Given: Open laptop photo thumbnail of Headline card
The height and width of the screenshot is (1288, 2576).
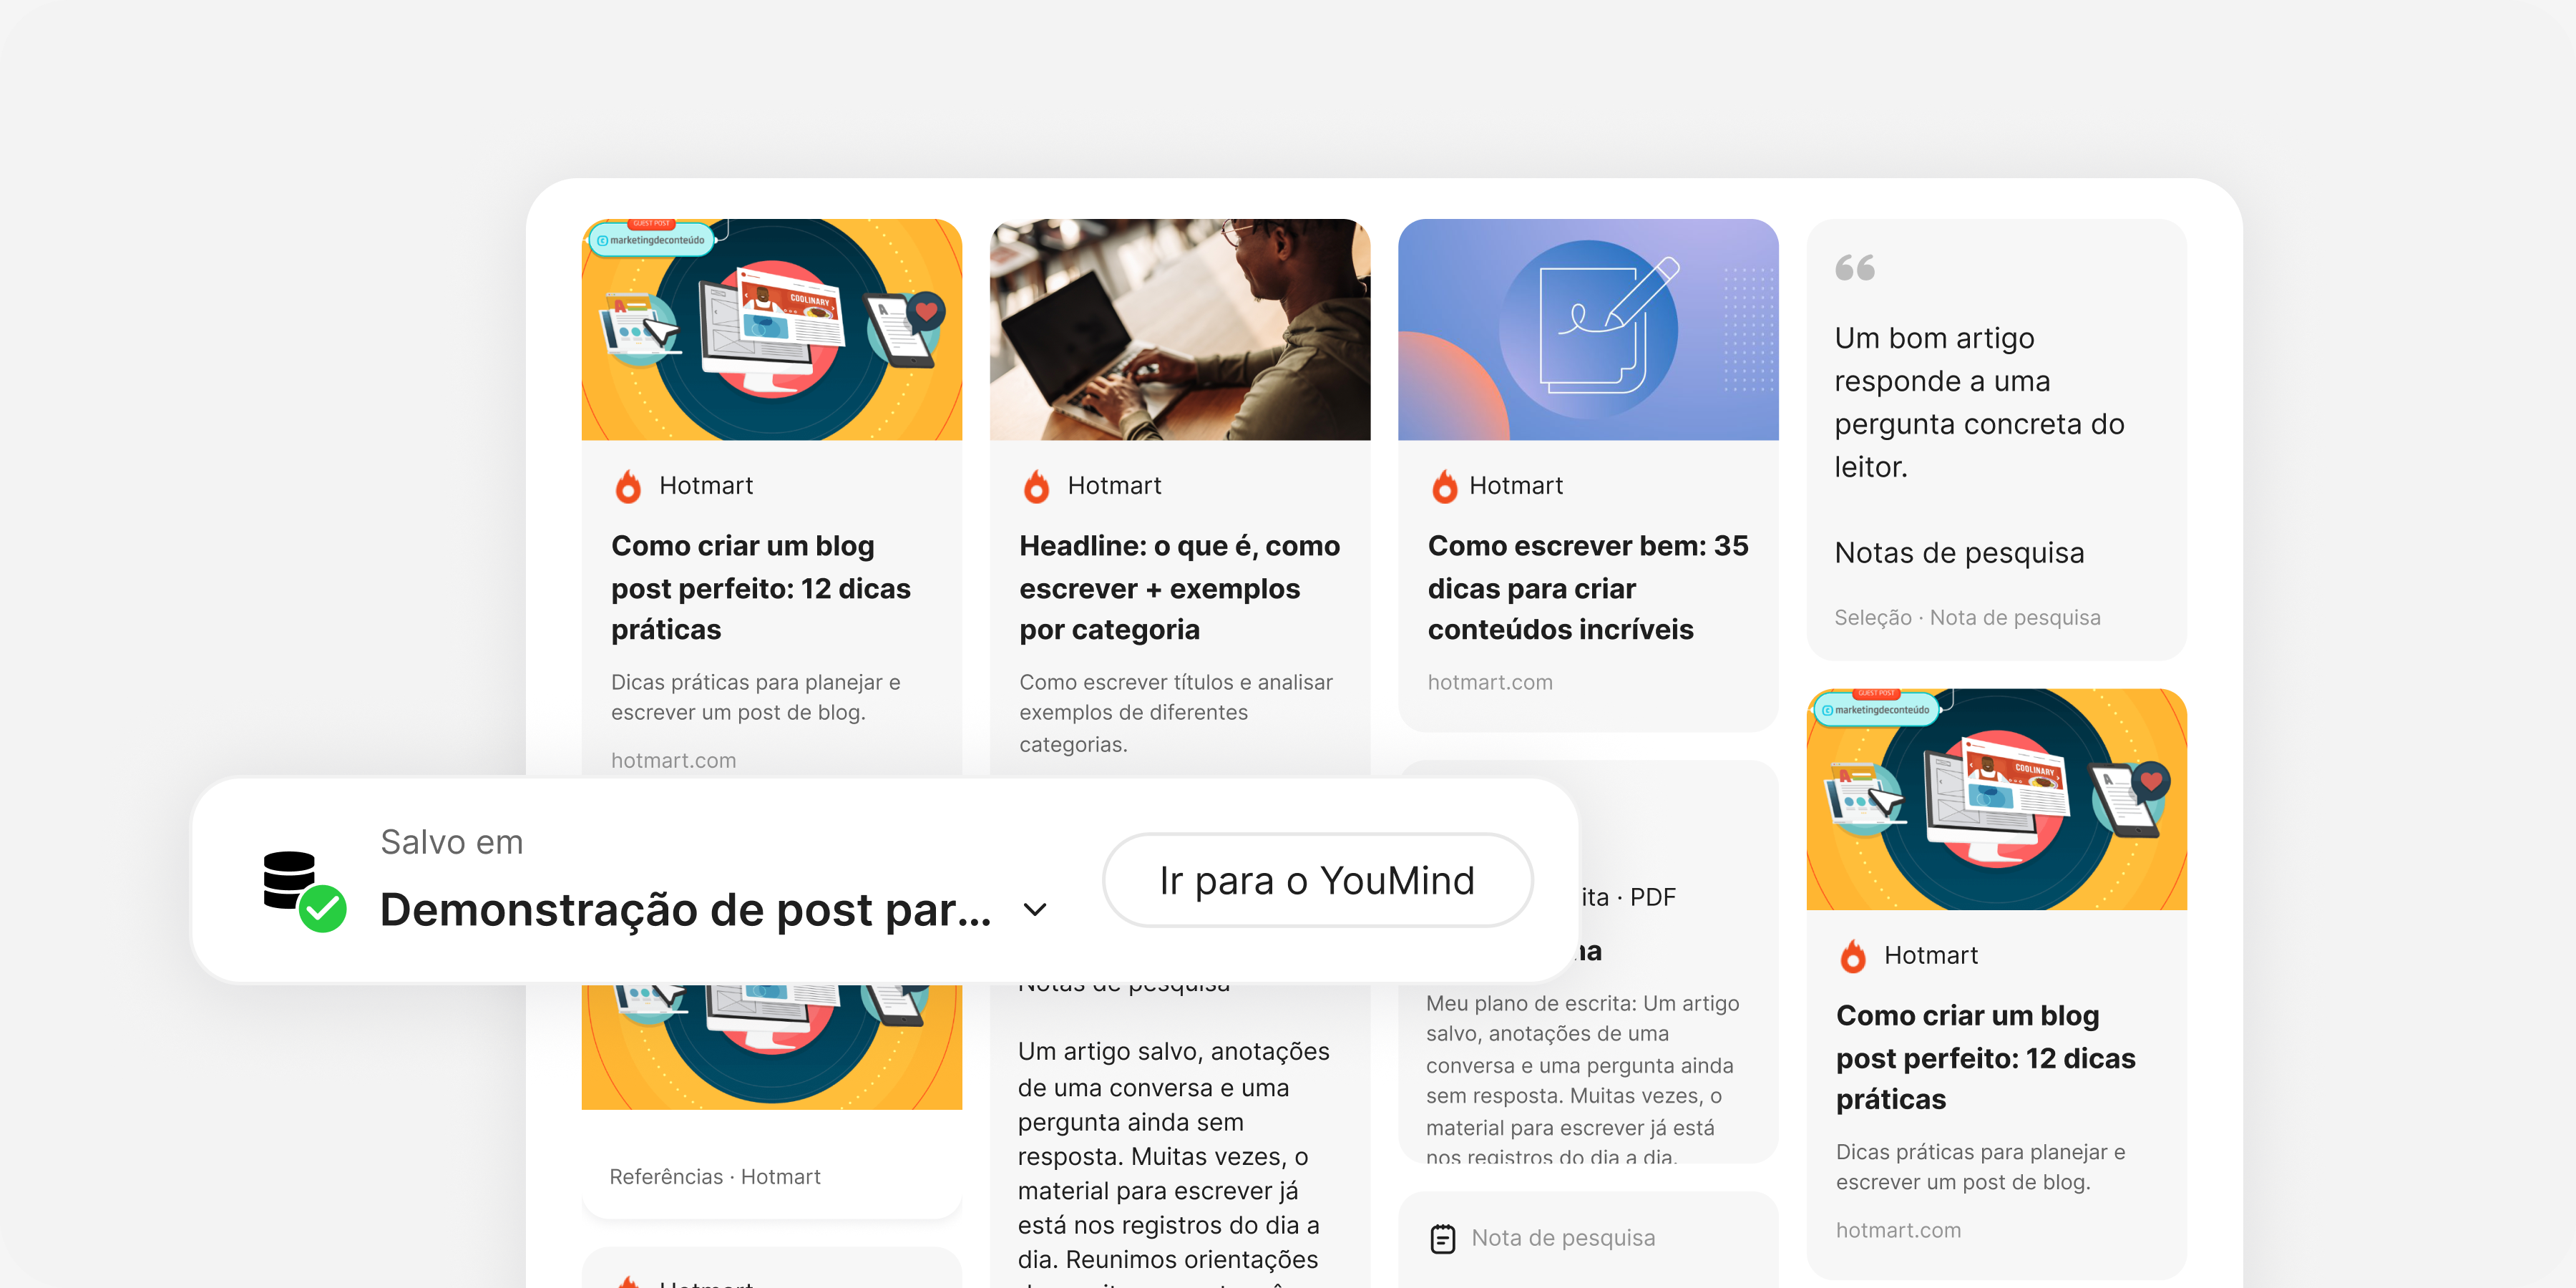Looking at the screenshot, I should pos(1180,329).
